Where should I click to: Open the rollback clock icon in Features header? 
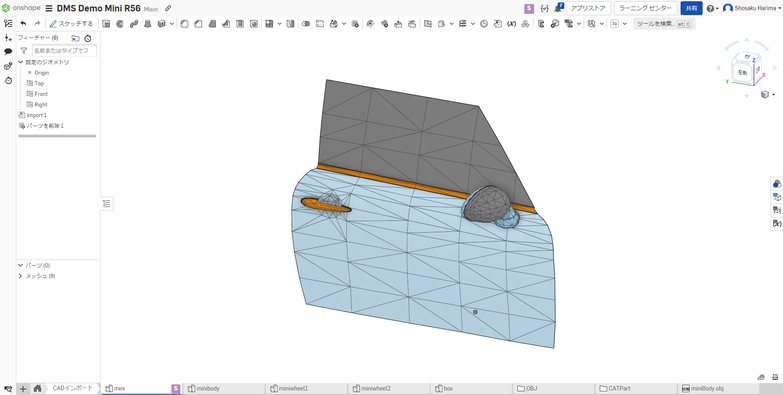88,38
